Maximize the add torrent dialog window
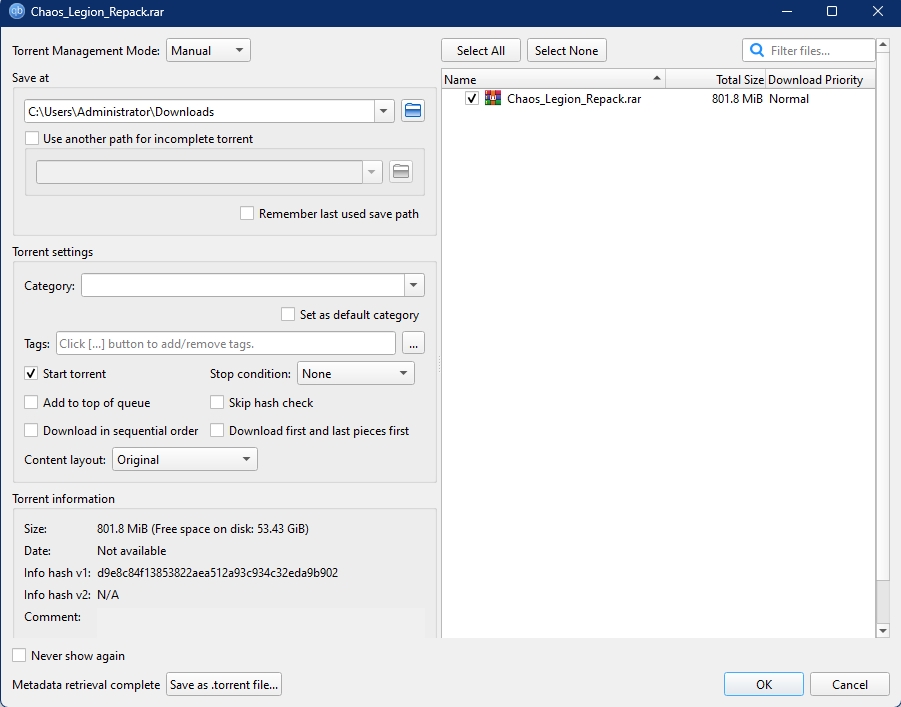 [x=831, y=11]
